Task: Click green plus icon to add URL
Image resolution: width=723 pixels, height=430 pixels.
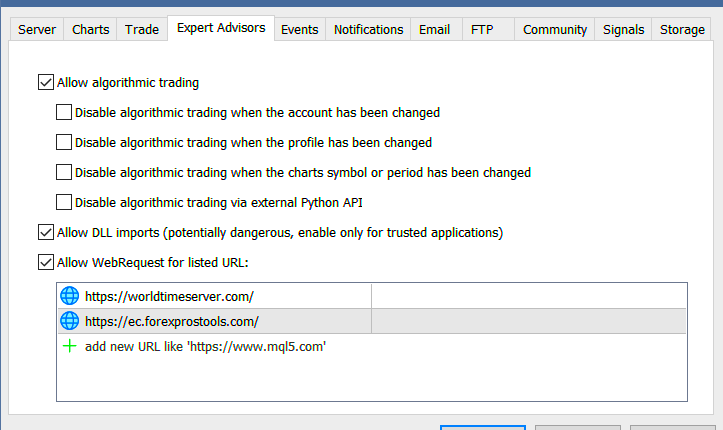Action: pos(69,346)
